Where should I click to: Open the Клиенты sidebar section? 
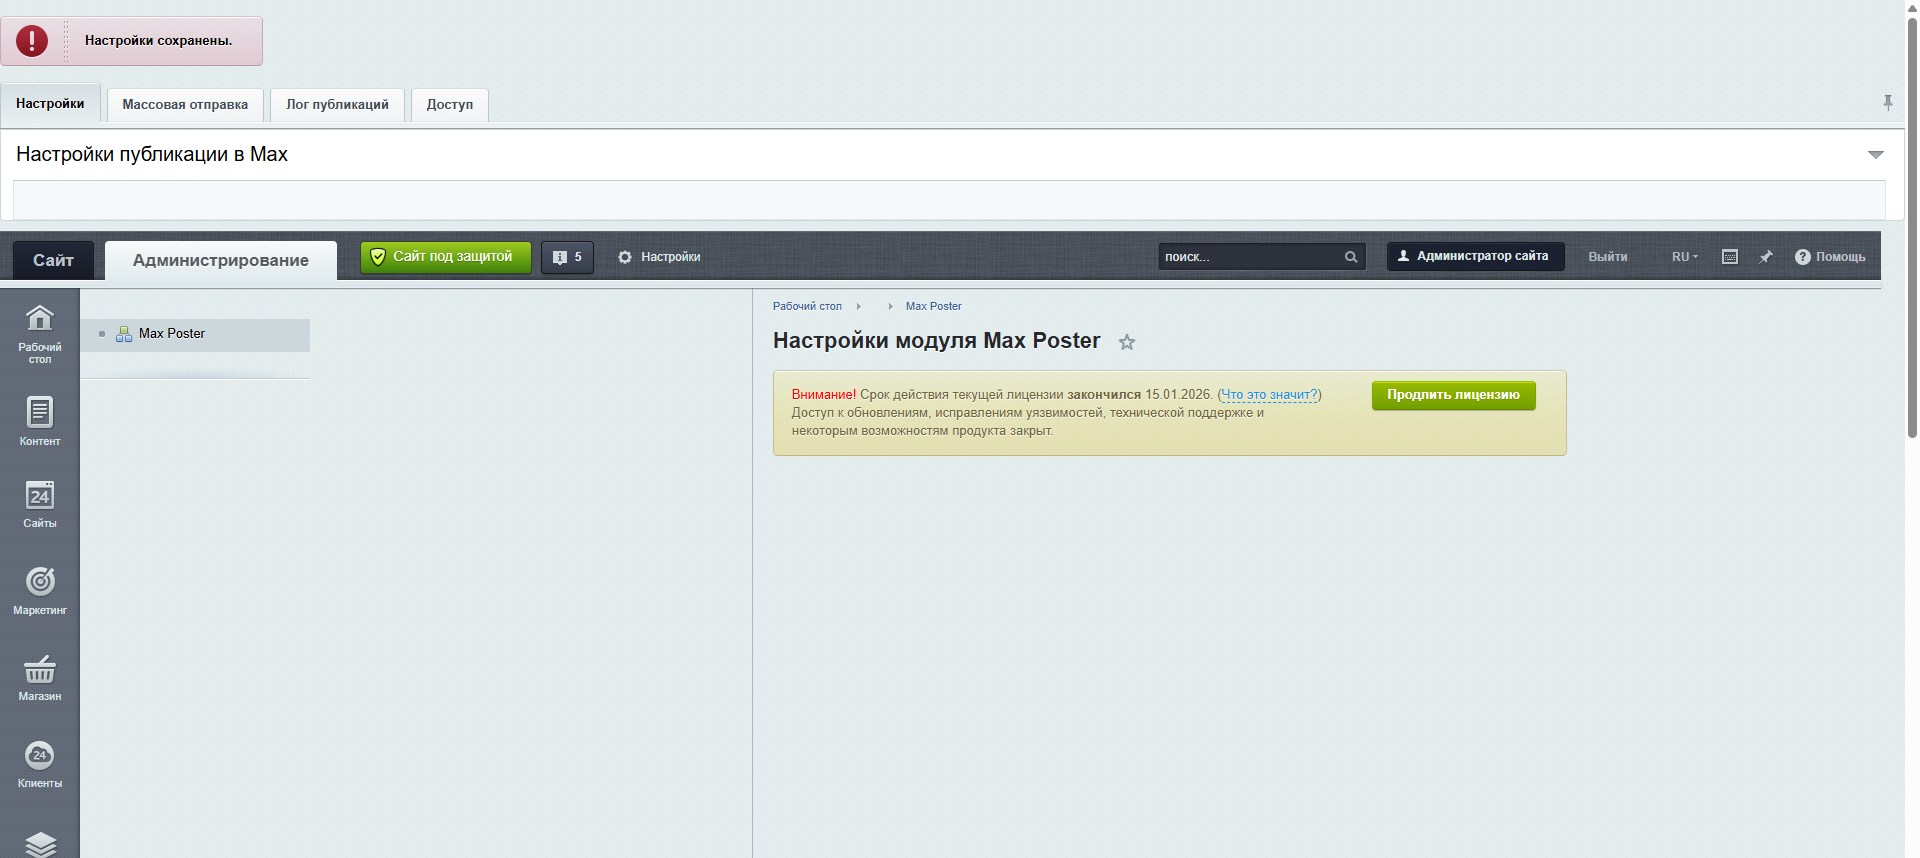click(39, 765)
